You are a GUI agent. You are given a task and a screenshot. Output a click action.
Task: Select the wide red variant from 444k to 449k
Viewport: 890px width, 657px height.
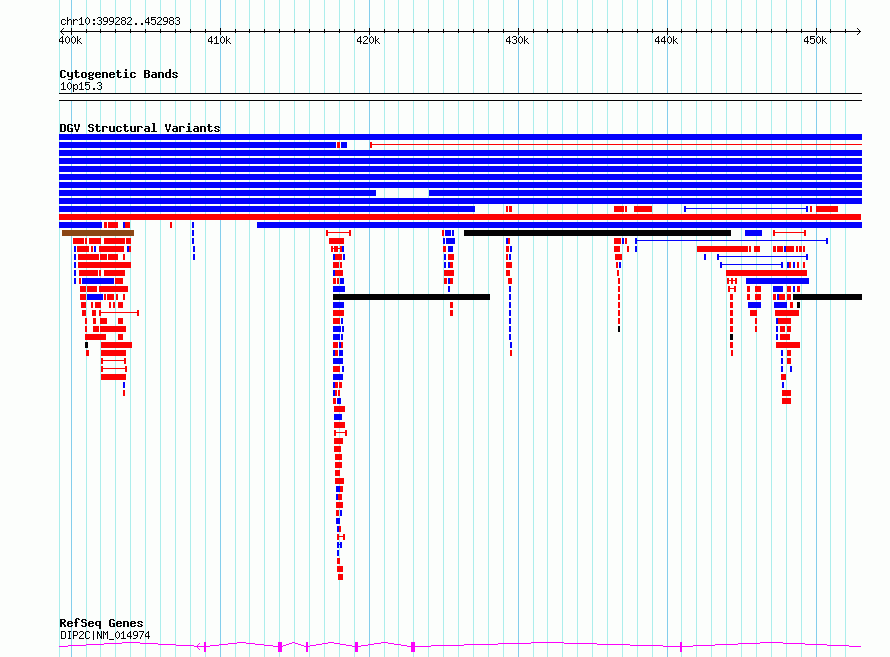coord(766,273)
